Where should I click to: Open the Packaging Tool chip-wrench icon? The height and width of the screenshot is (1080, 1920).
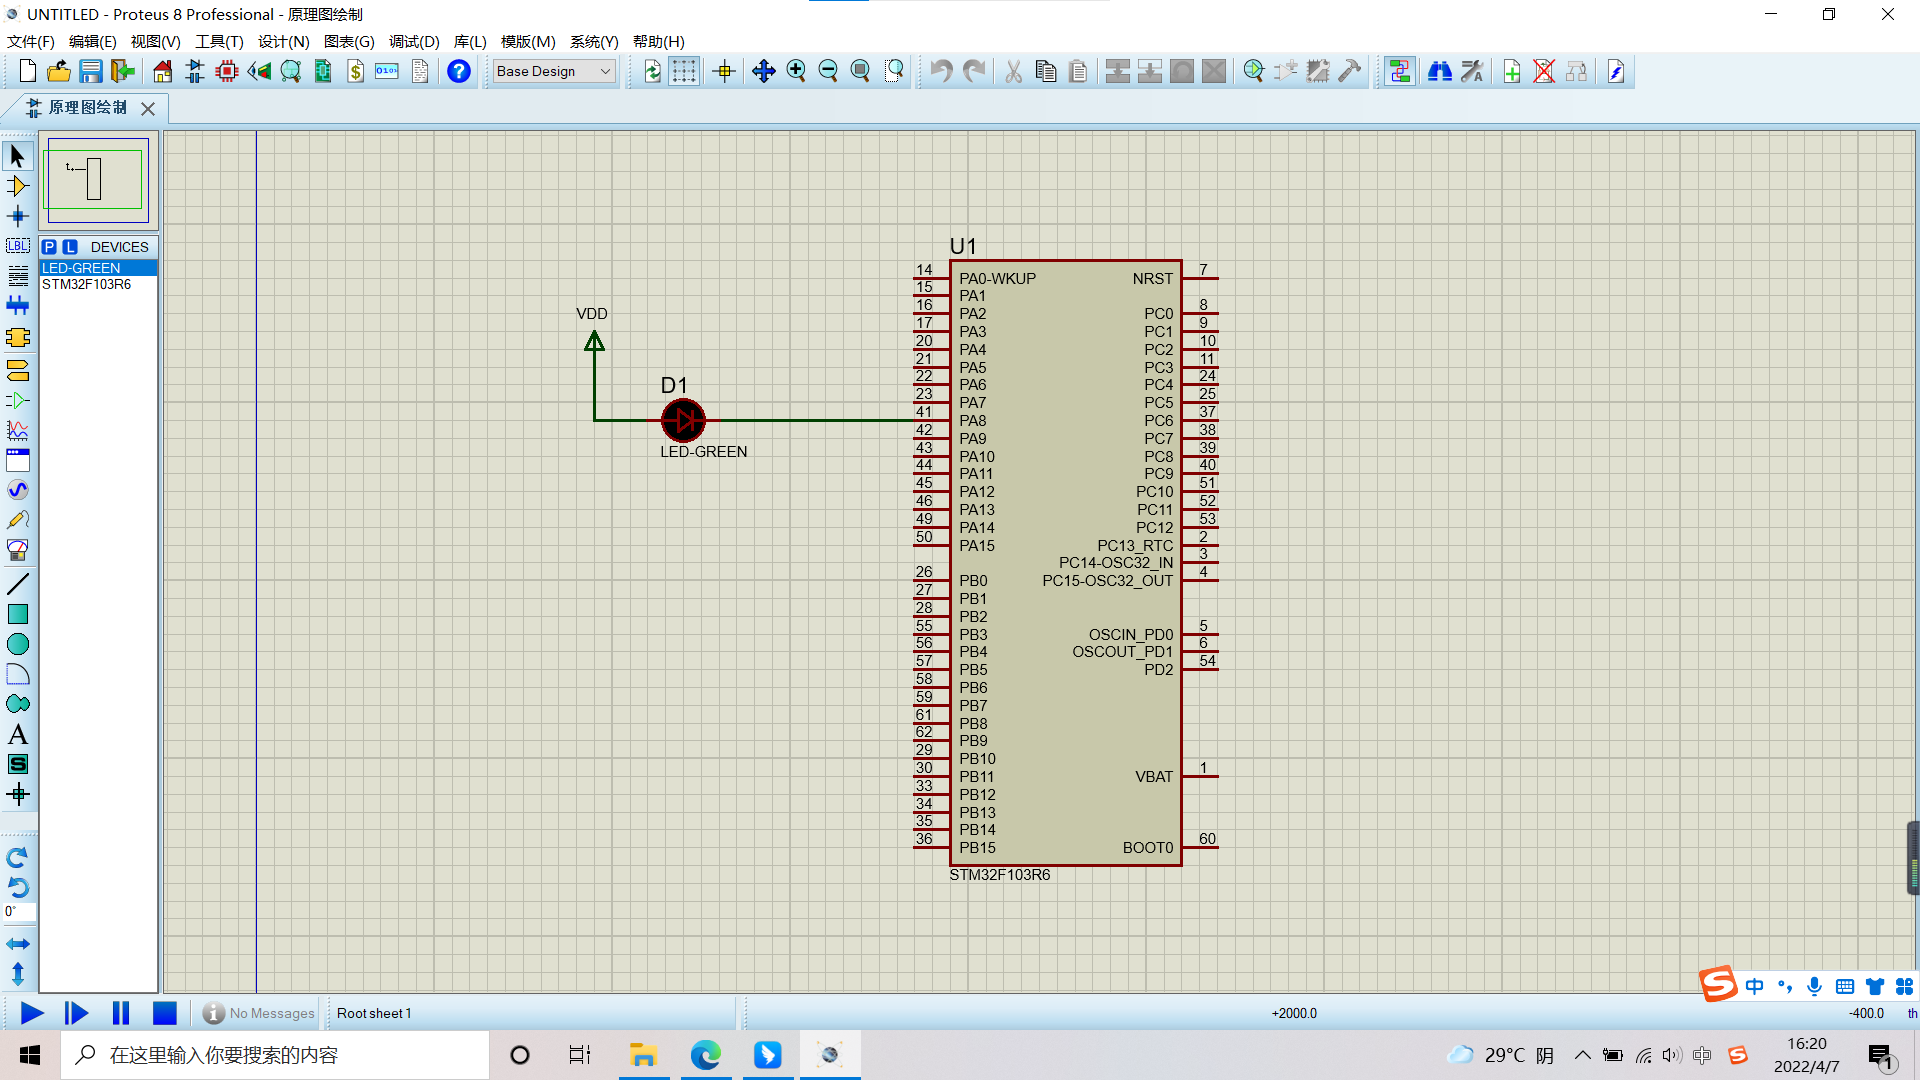1318,71
